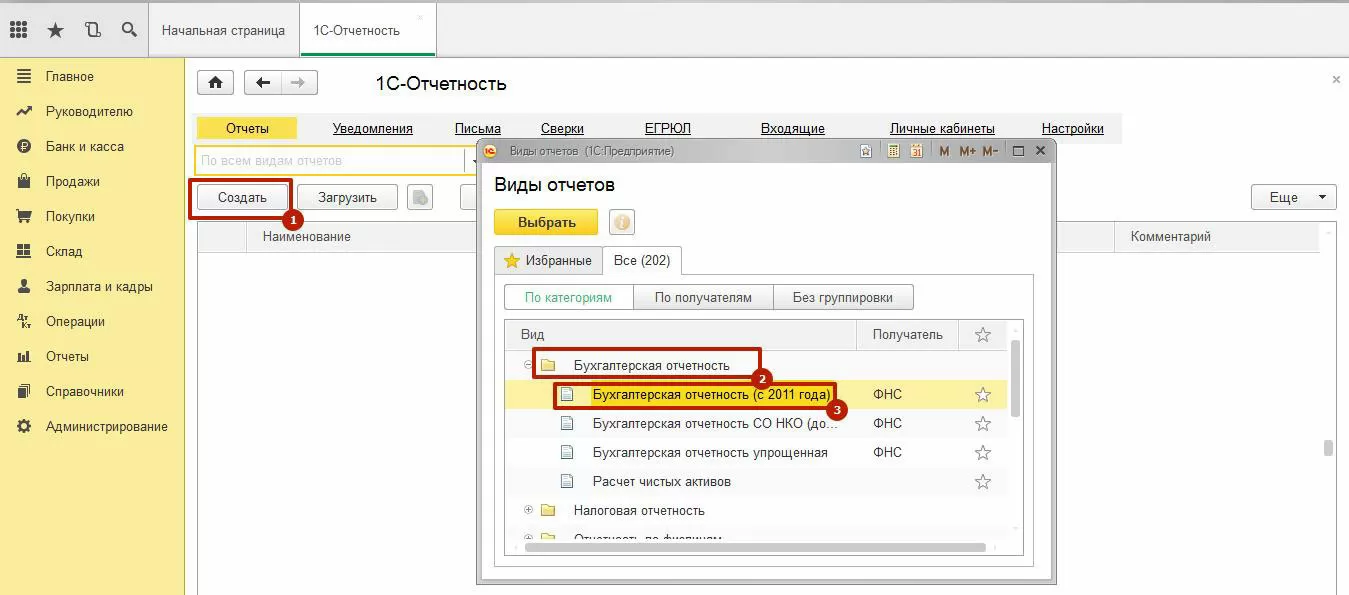1349x595 pixels.
Task: Switch to the Все (202) tab
Action: [641, 260]
